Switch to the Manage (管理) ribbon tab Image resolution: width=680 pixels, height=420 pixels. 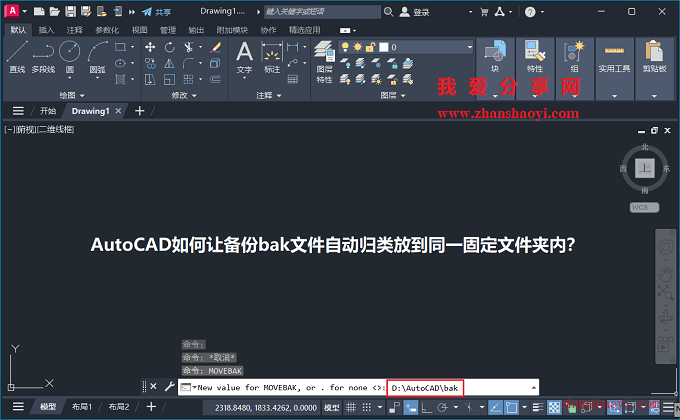point(168,30)
